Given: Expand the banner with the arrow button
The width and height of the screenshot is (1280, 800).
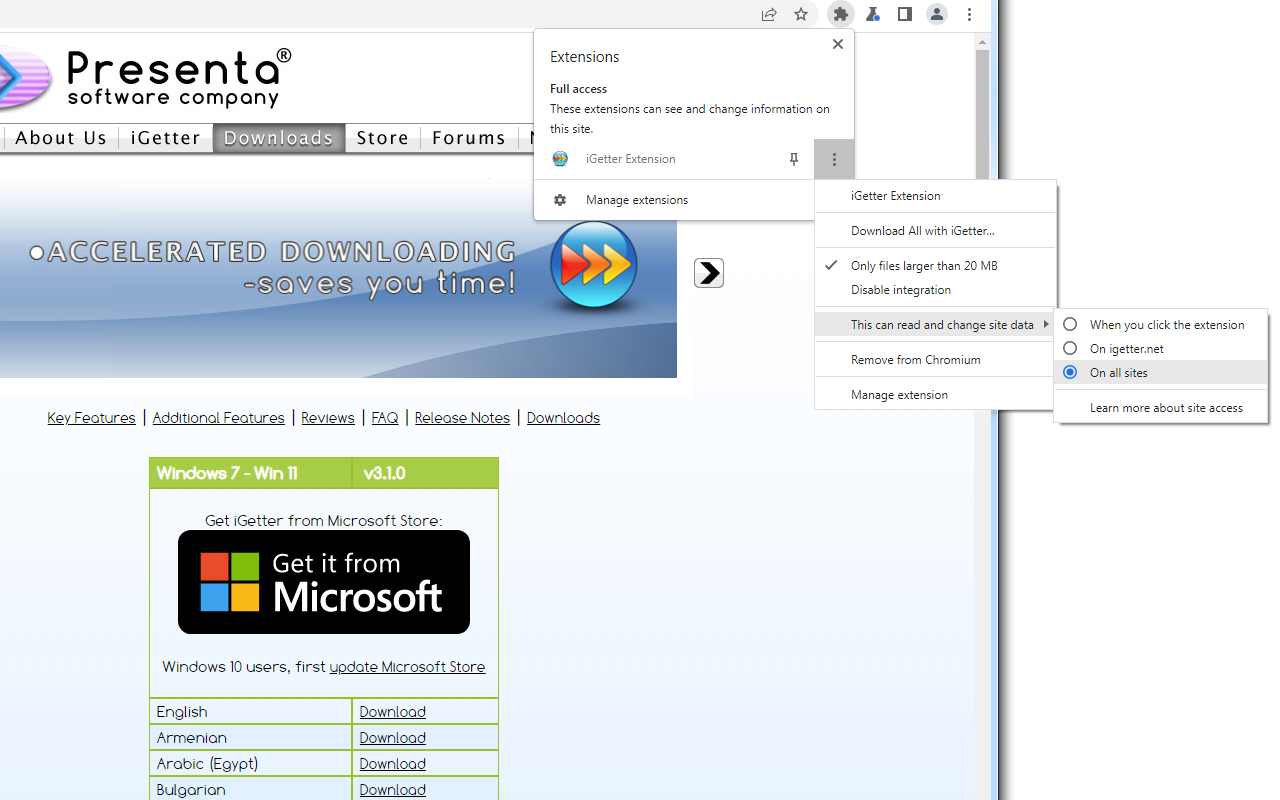Looking at the screenshot, I should 708,272.
